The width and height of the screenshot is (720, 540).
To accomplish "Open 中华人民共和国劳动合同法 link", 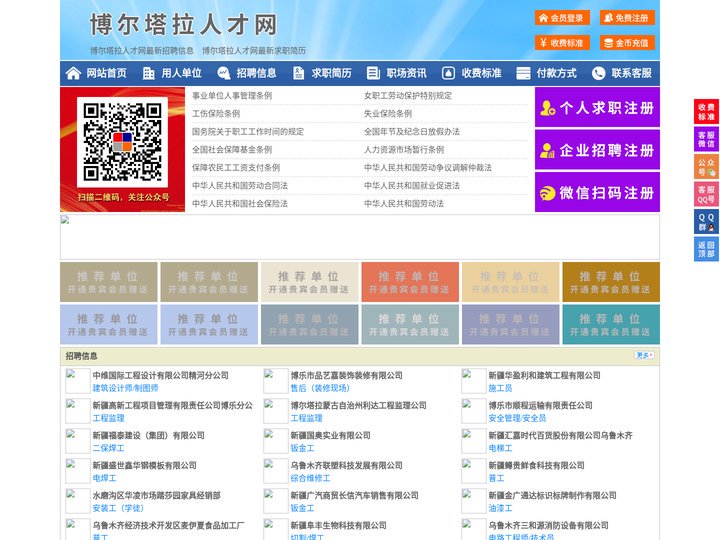I will pyautogui.click(x=240, y=186).
